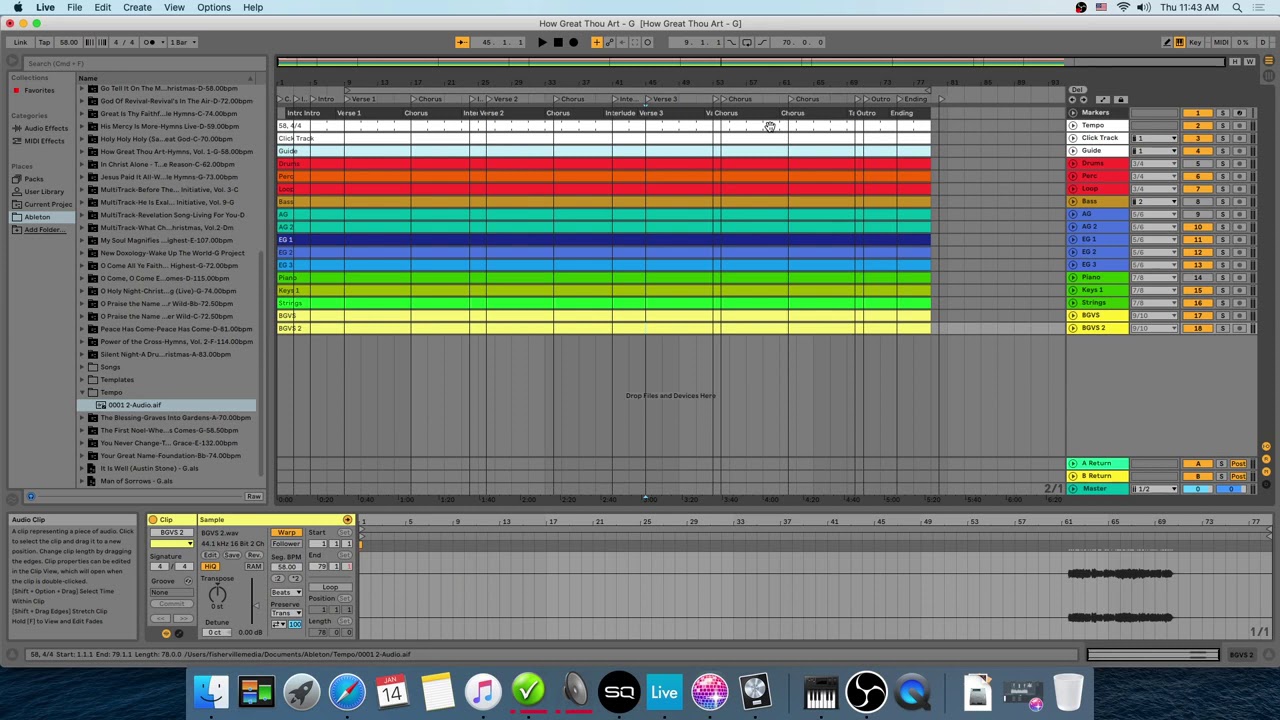
Task: Toggle the Automation Arm button
Action: pos(609,42)
